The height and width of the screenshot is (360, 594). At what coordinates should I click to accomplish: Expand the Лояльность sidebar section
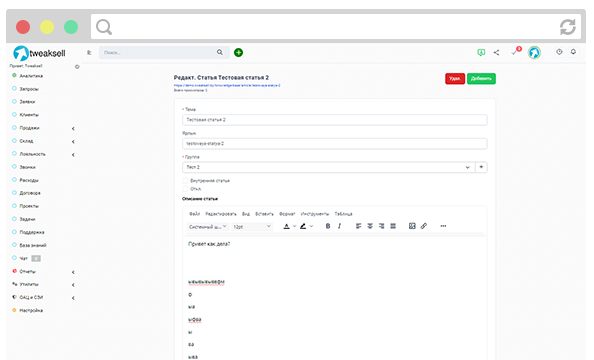point(73,155)
